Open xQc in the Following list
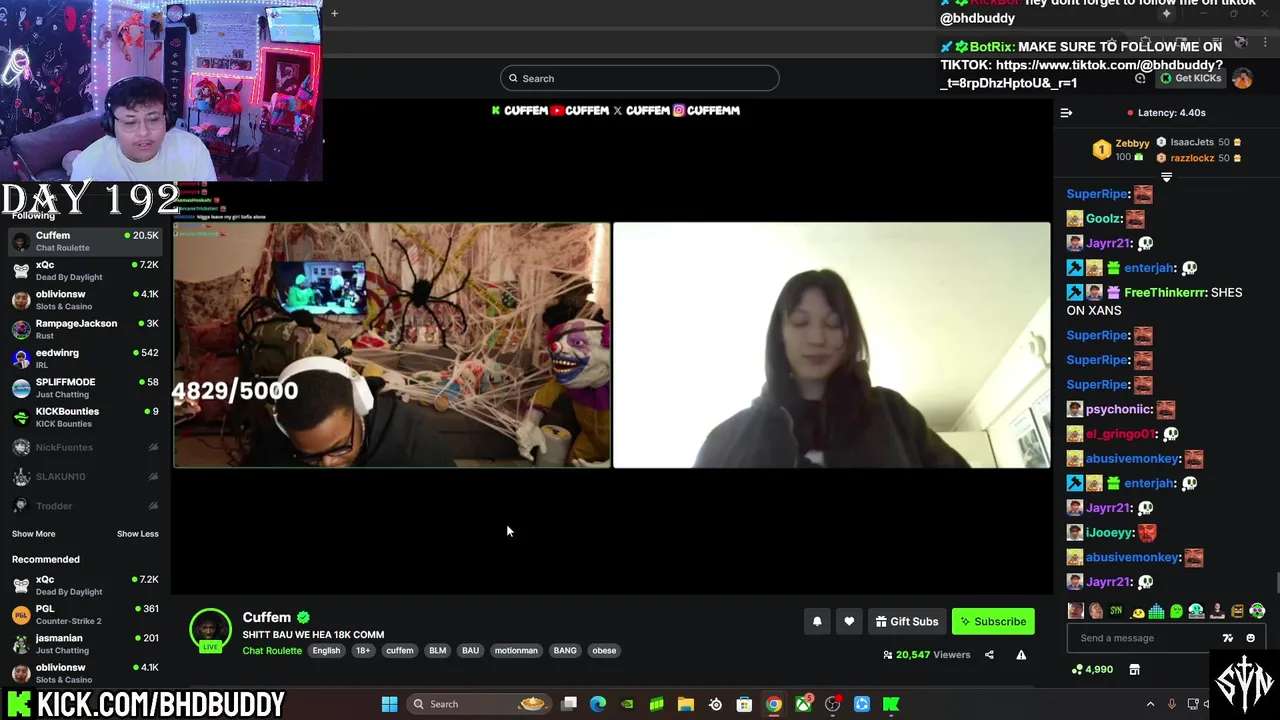 [x=85, y=271]
